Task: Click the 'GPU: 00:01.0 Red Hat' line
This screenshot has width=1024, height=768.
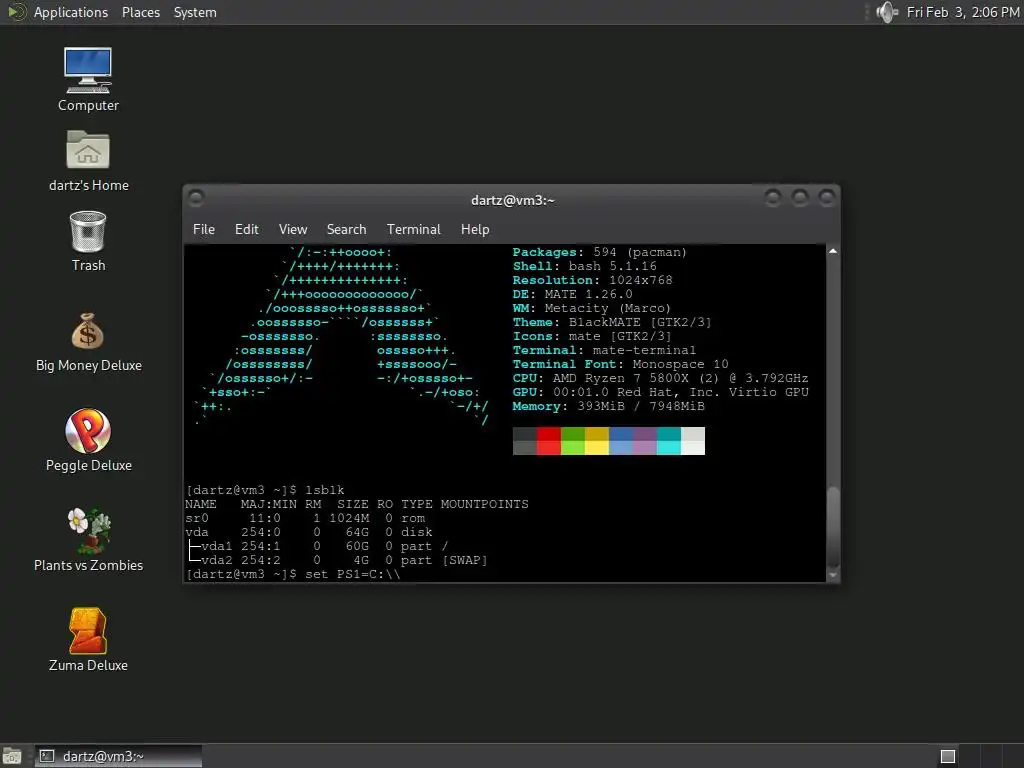Action: 660,392
